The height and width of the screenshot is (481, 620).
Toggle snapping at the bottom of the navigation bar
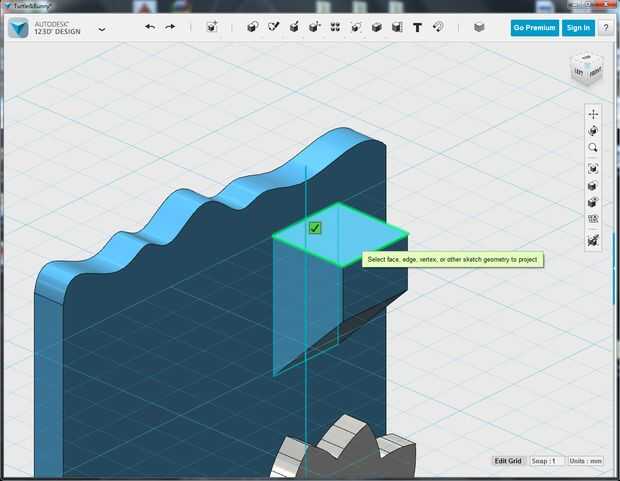coord(593,240)
